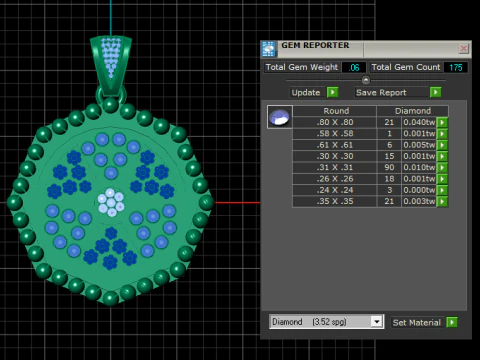Click green arrow for .24 X .24 row
Screen dimensions: 480x360
442,190
